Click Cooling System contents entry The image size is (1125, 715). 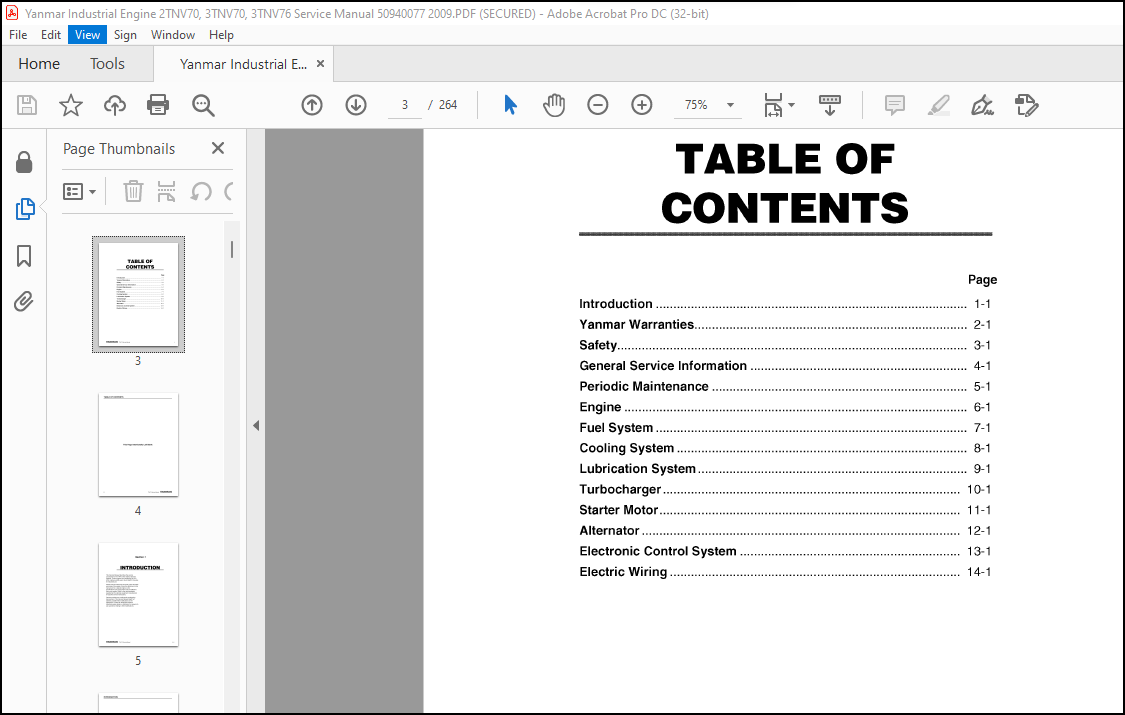[x=785, y=448]
